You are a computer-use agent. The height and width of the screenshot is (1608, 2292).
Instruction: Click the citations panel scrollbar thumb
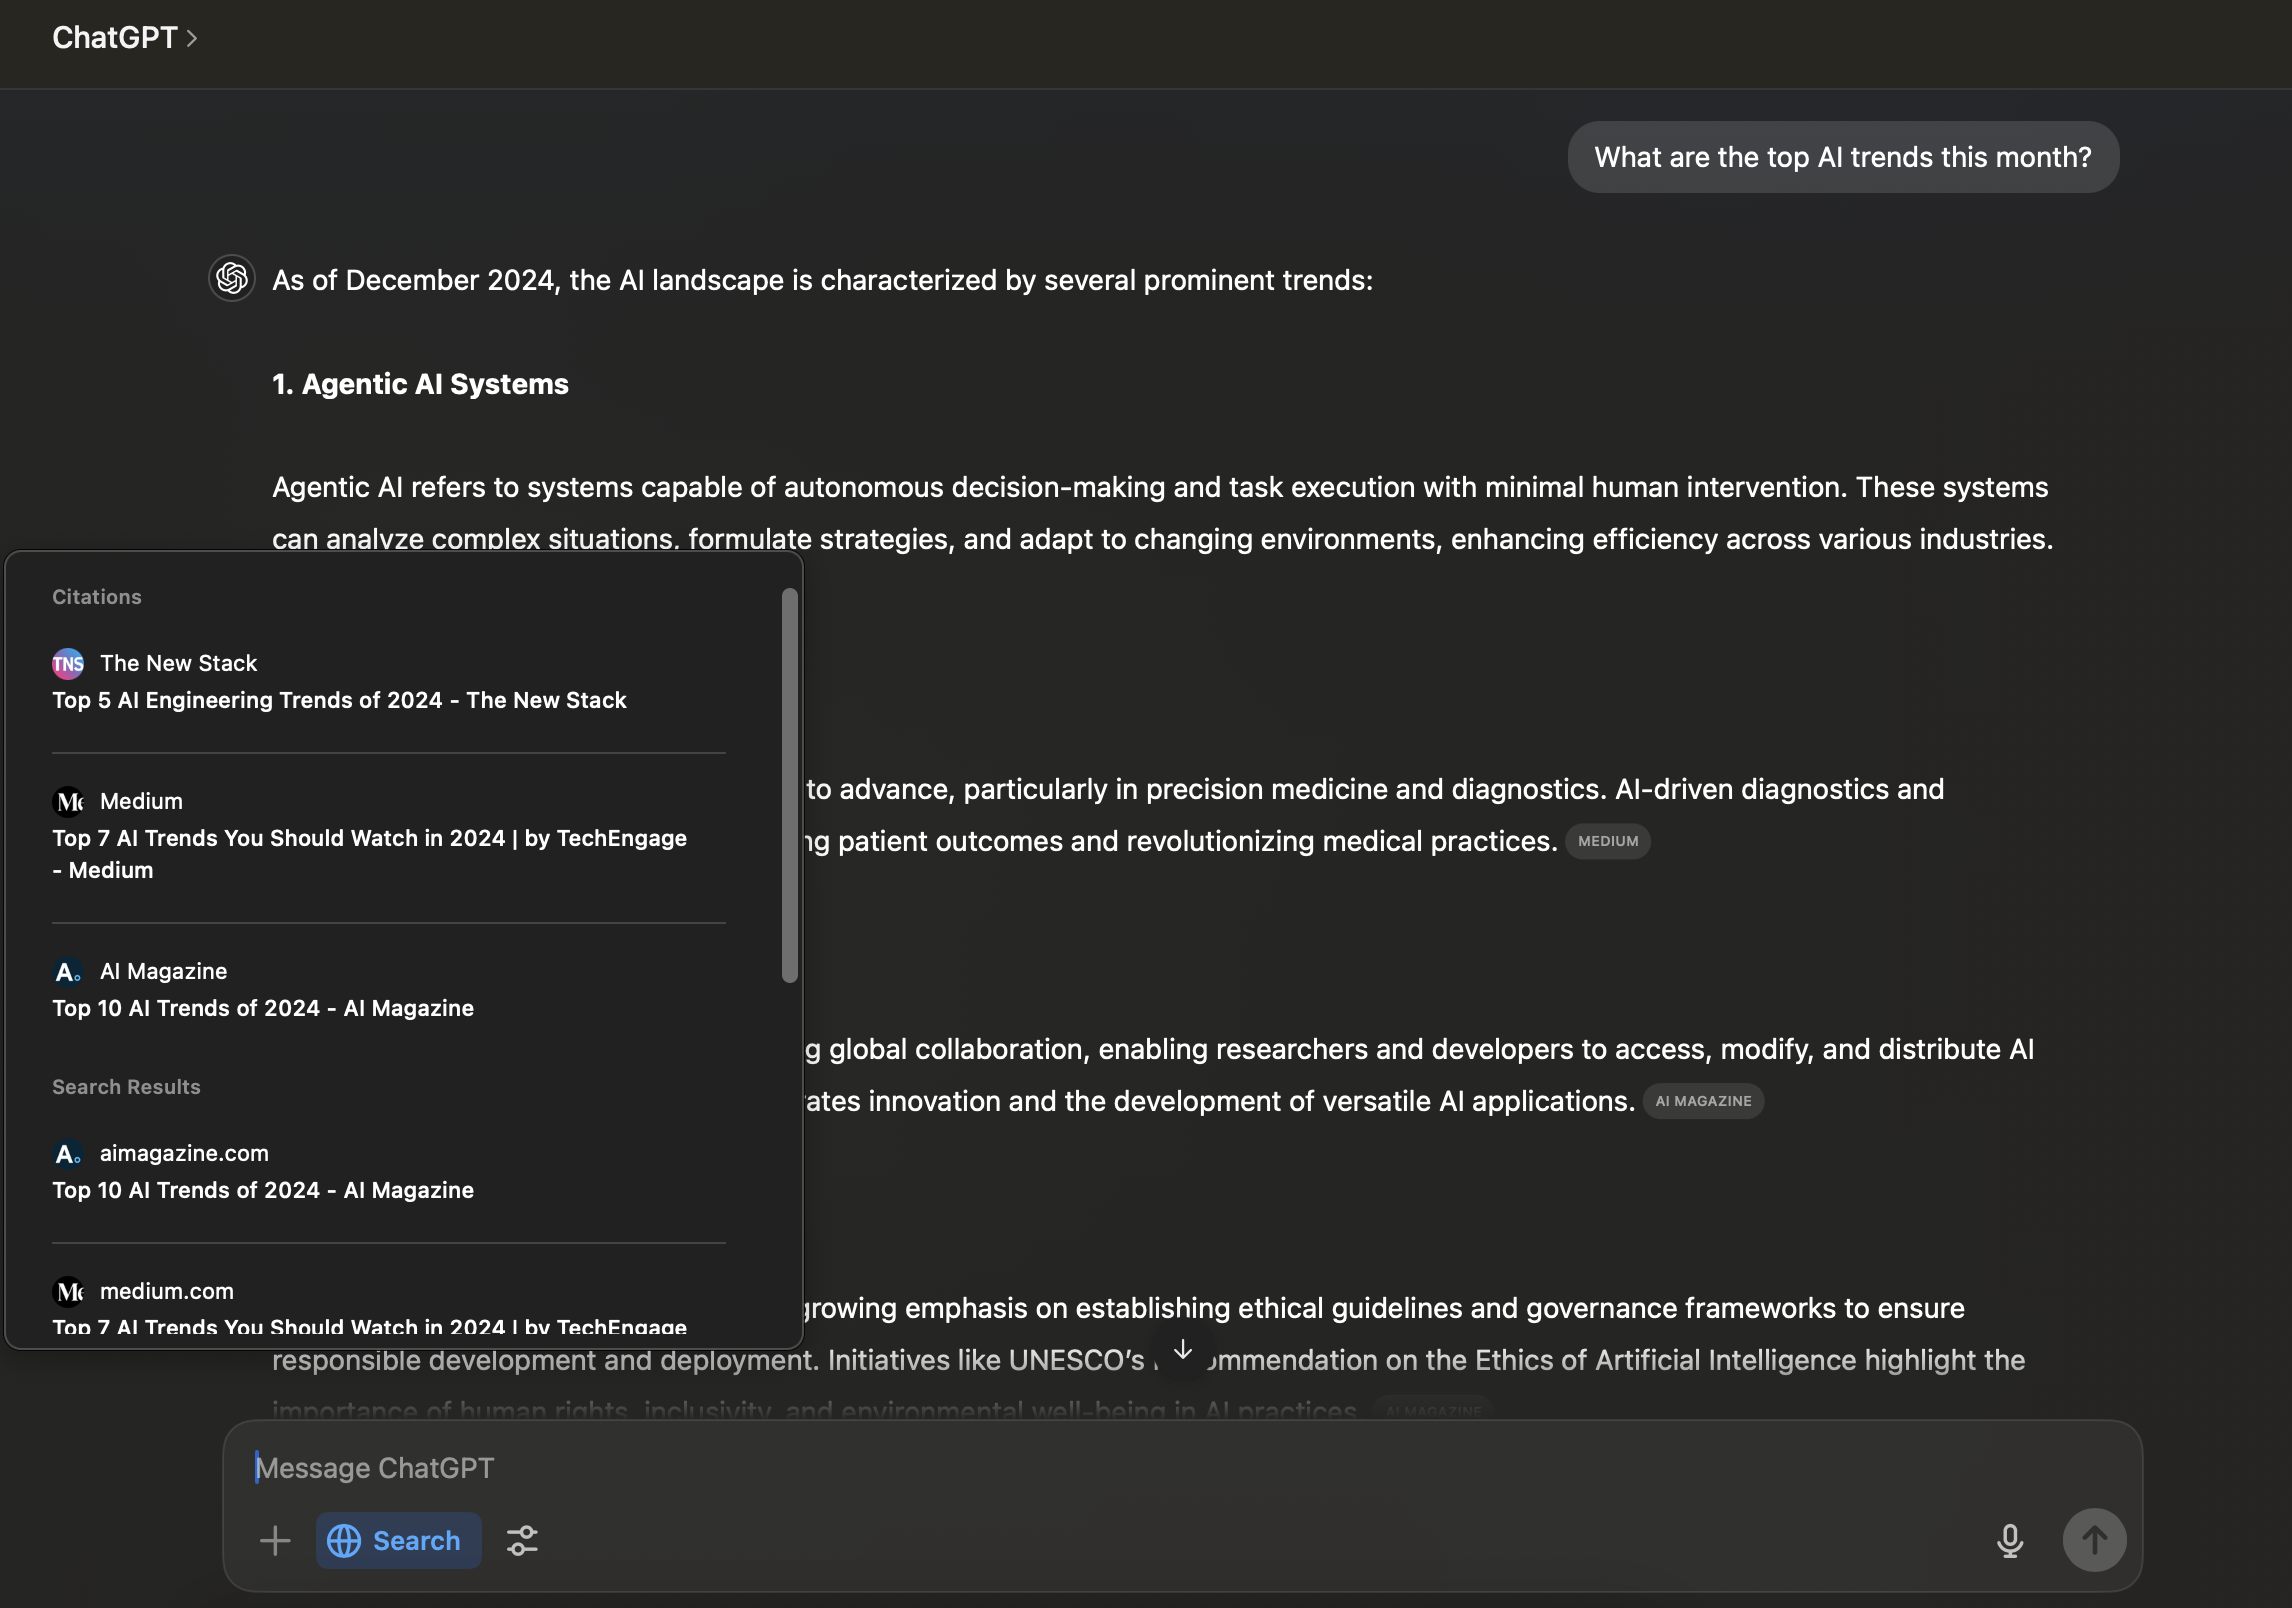click(x=790, y=785)
